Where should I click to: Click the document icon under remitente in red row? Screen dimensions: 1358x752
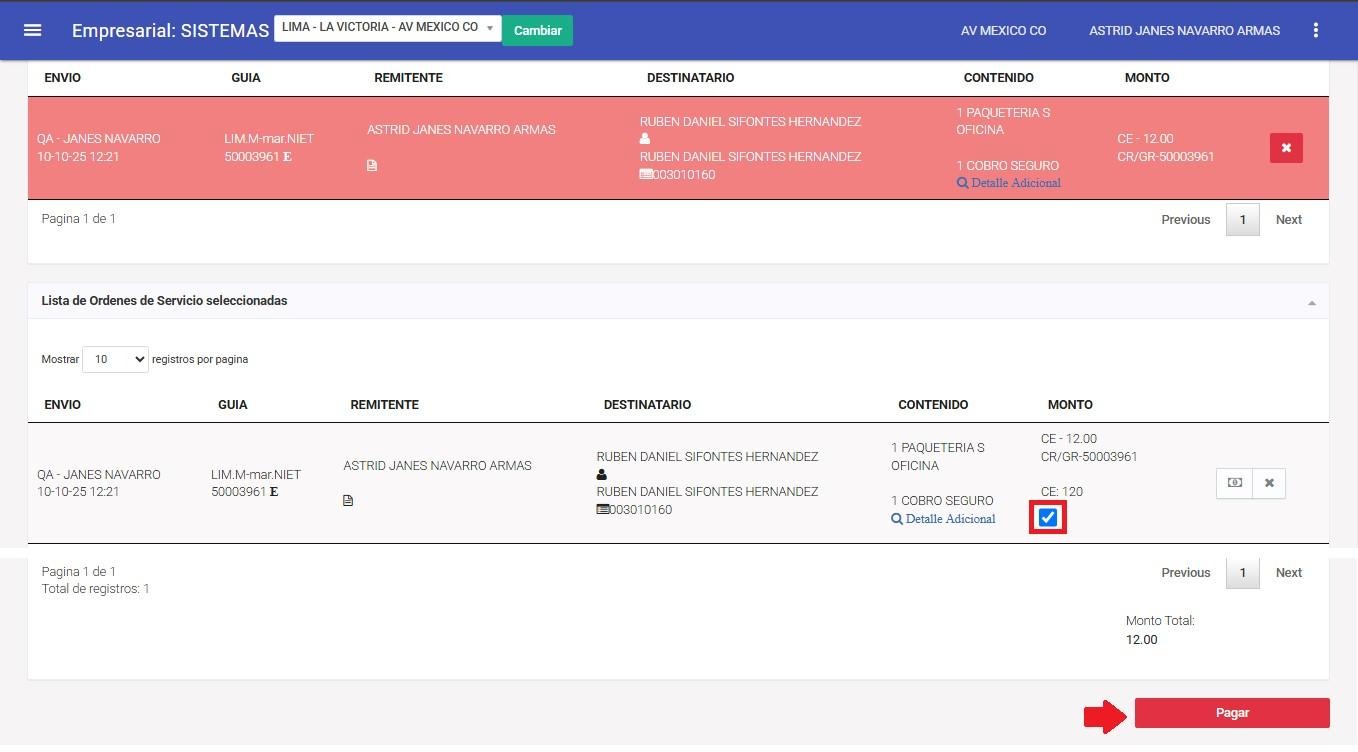tap(372, 166)
